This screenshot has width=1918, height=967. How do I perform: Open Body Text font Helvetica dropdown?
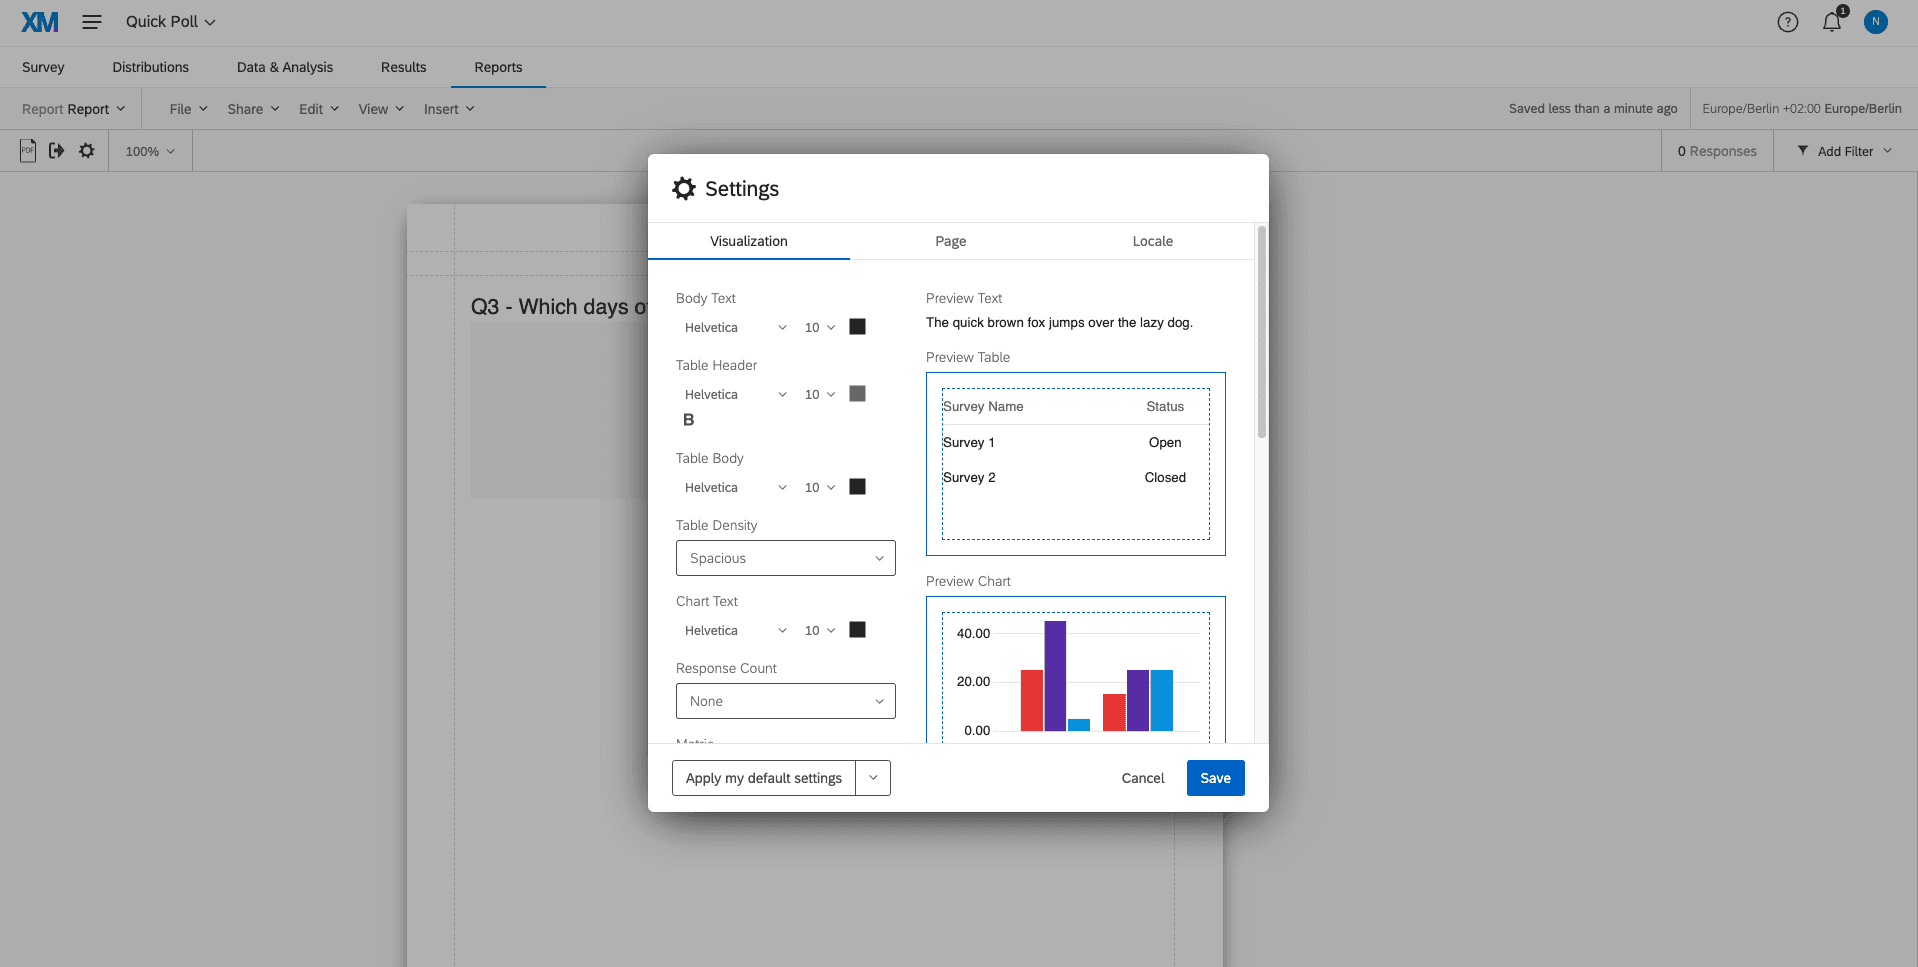735,328
